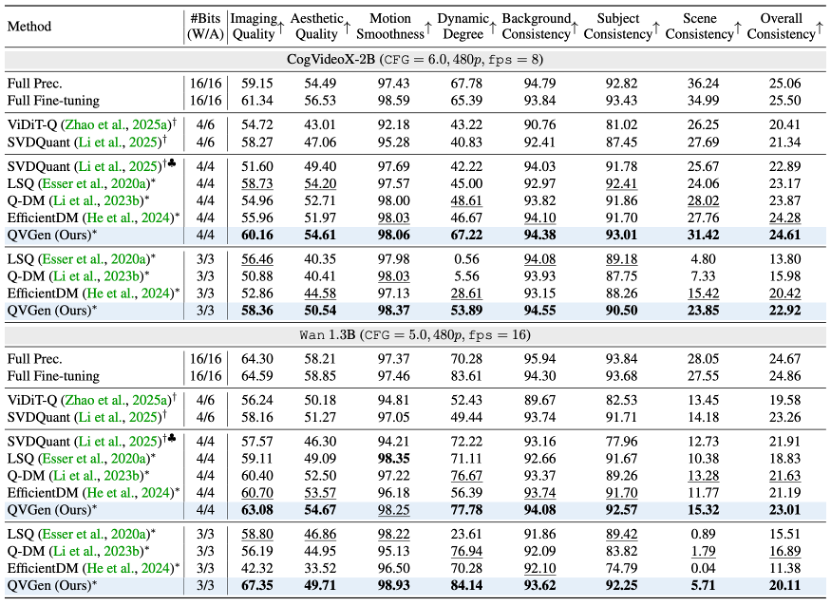Click the up arrow beside Subject Consistency
This screenshot has width=832, height=606.
(659, 30)
